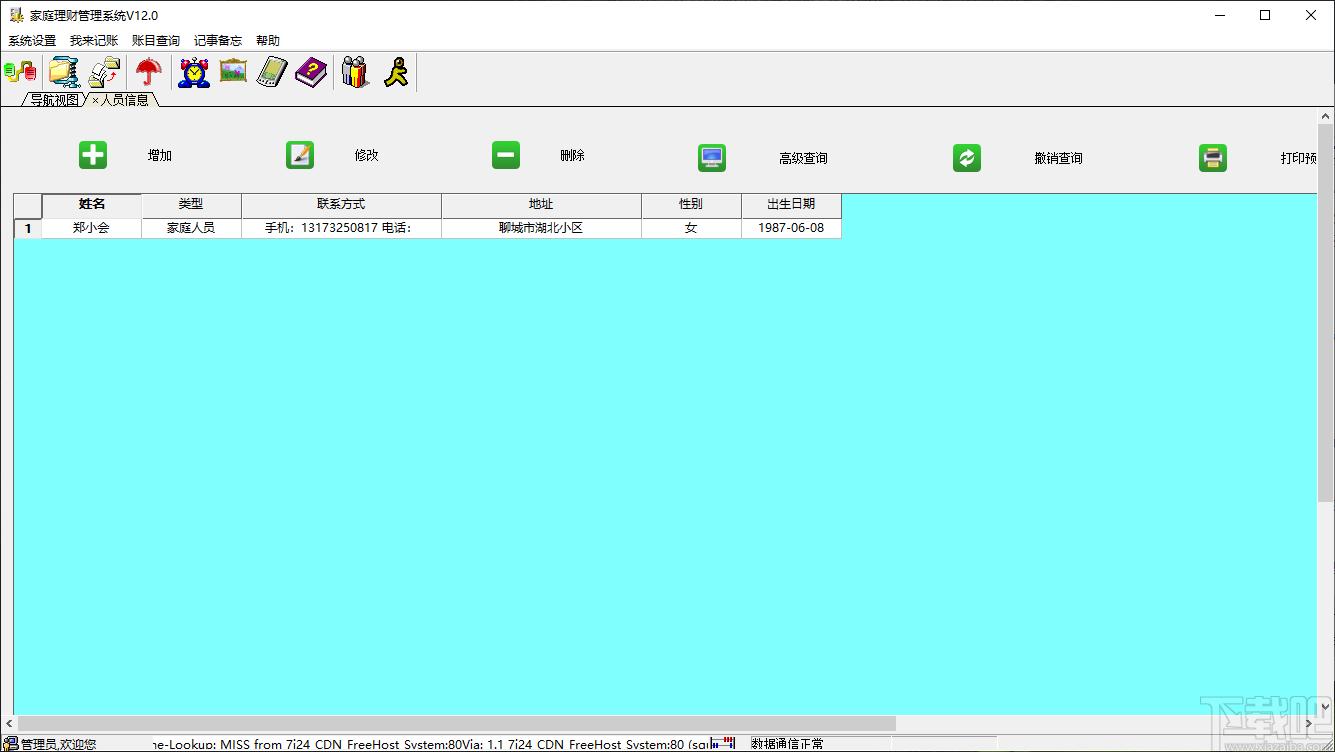1335x752 pixels.
Task: Select the row for 郑小会
Action: pyautogui.click(x=91, y=228)
